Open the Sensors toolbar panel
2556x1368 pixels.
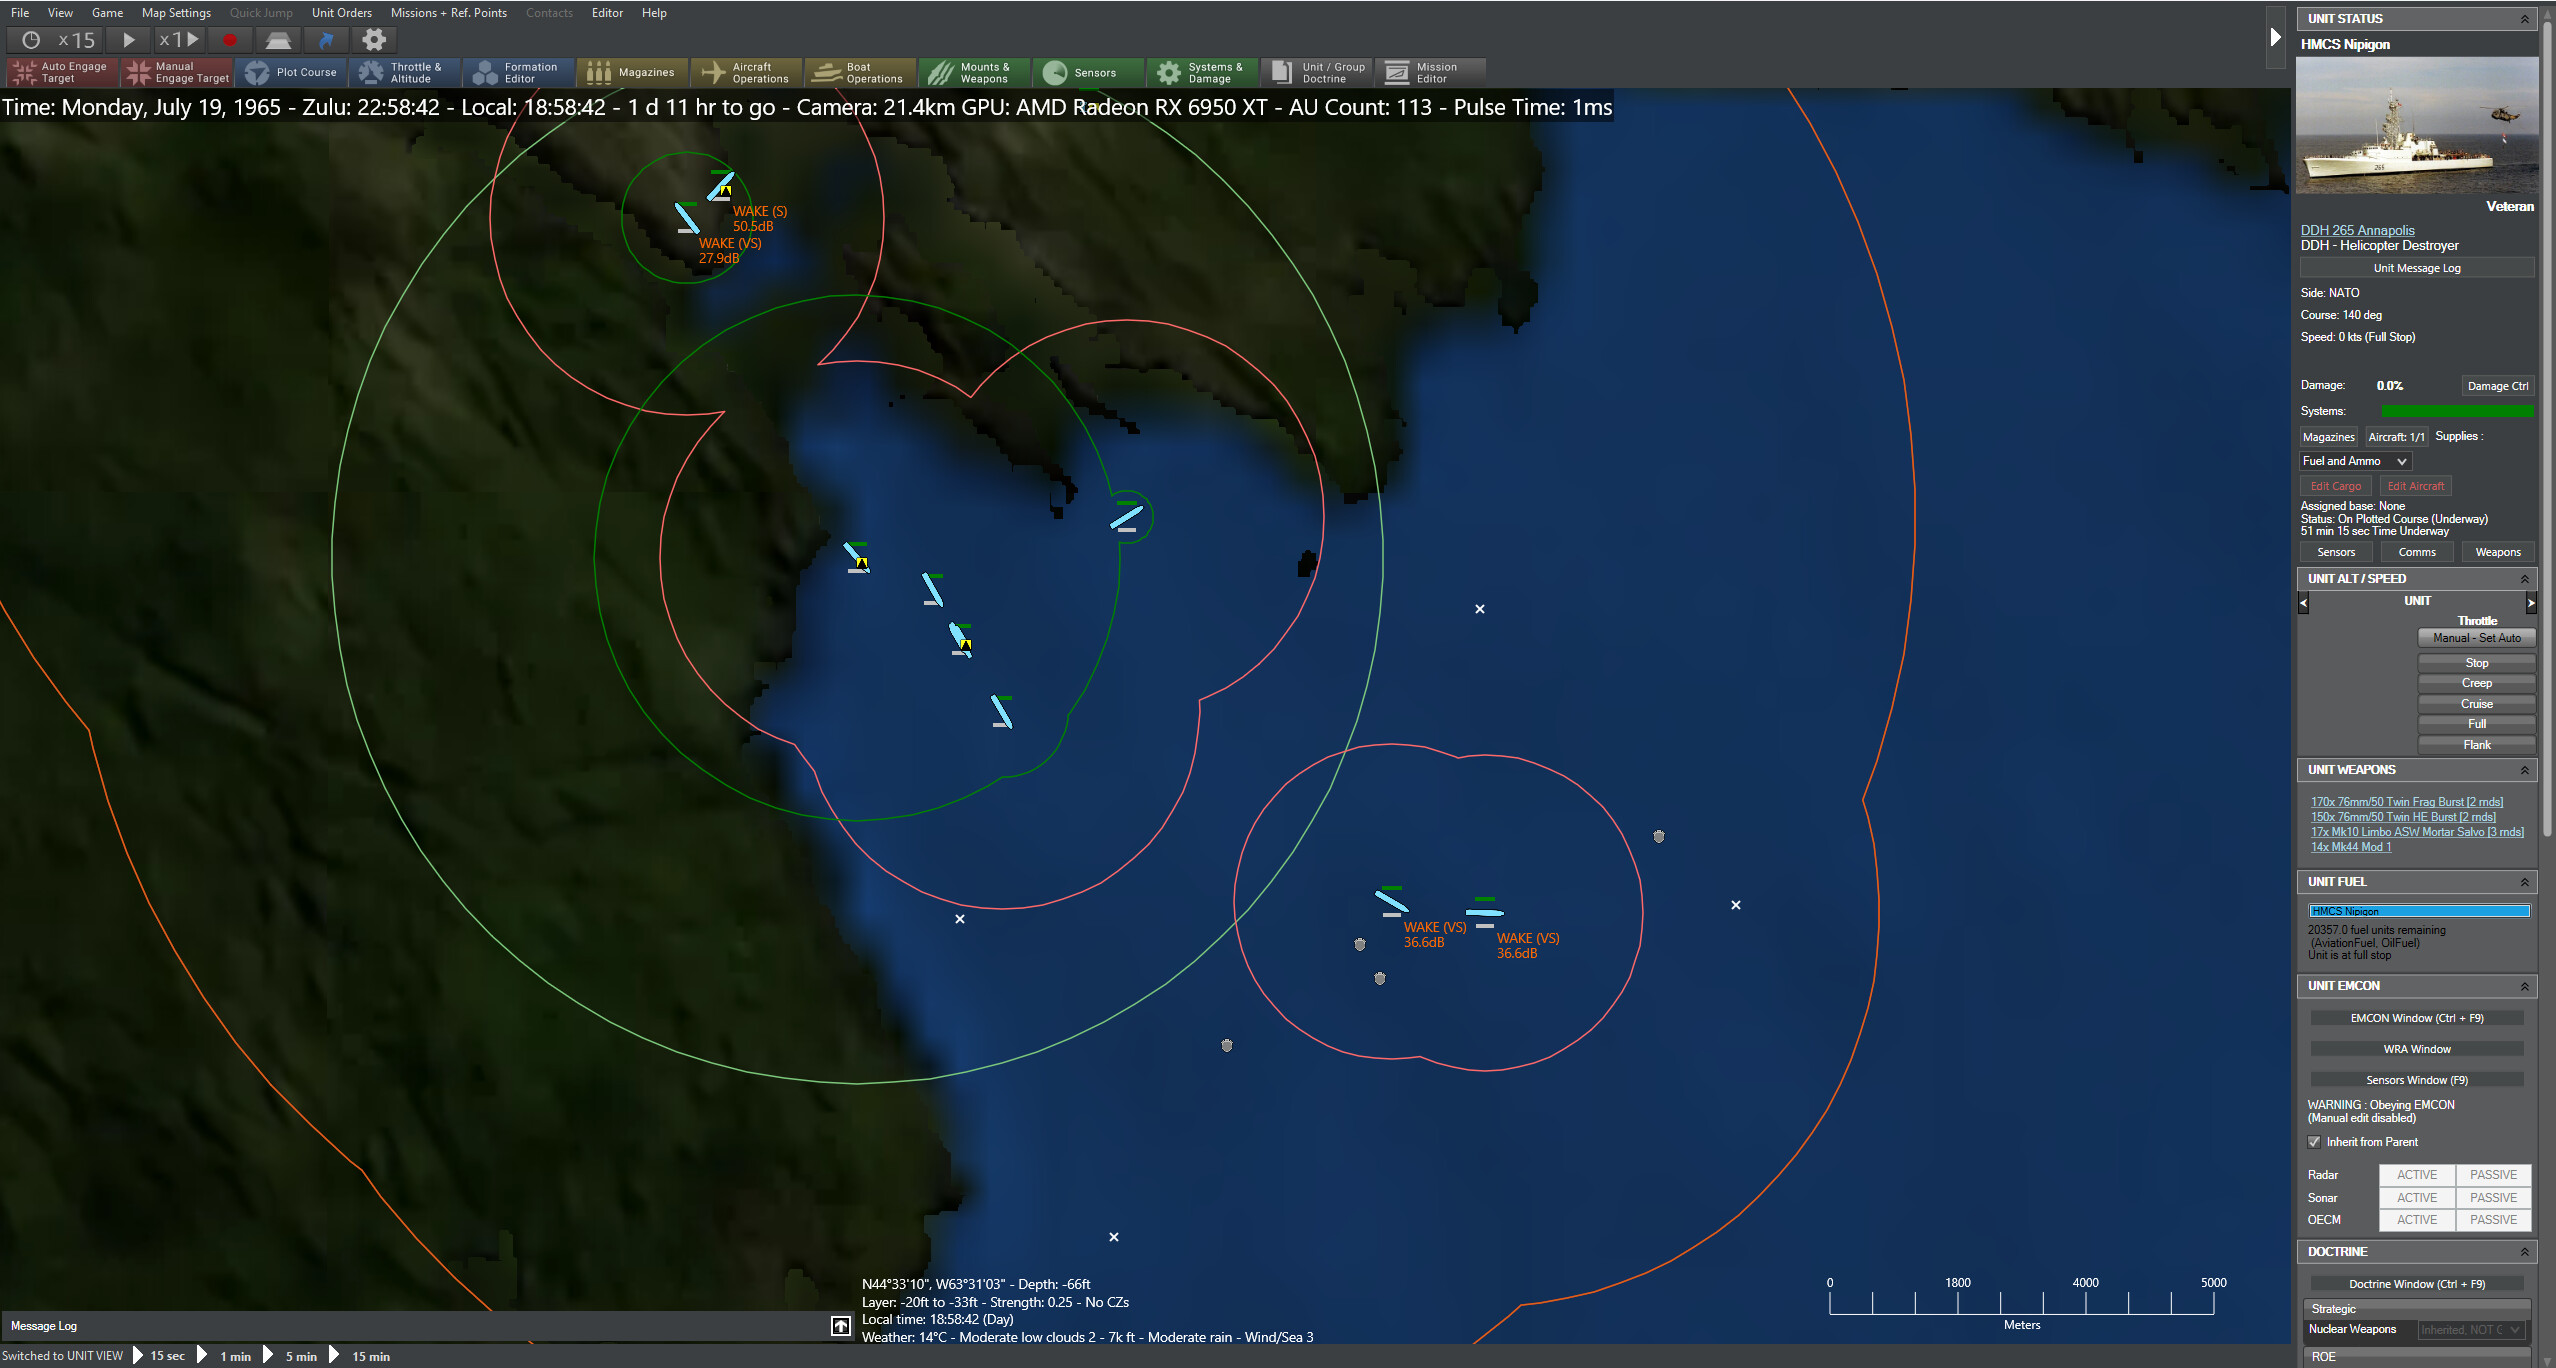coord(1088,71)
